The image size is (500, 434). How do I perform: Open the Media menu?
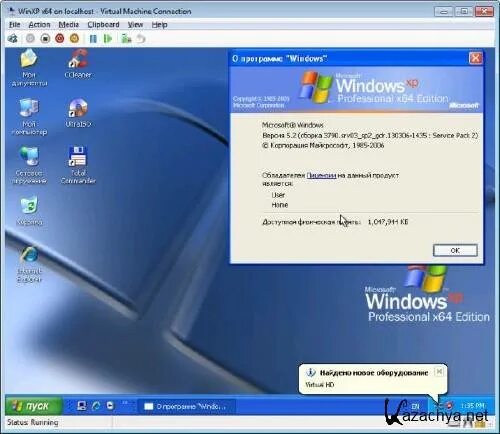coord(69,25)
